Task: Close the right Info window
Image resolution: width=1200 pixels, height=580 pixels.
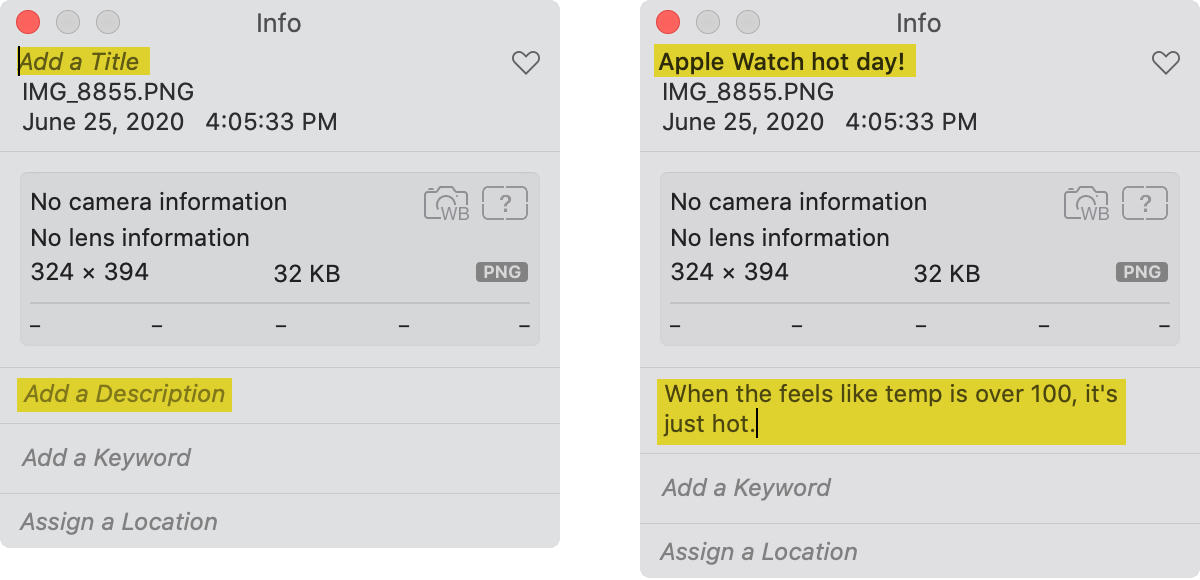Action: pyautogui.click(x=668, y=22)
